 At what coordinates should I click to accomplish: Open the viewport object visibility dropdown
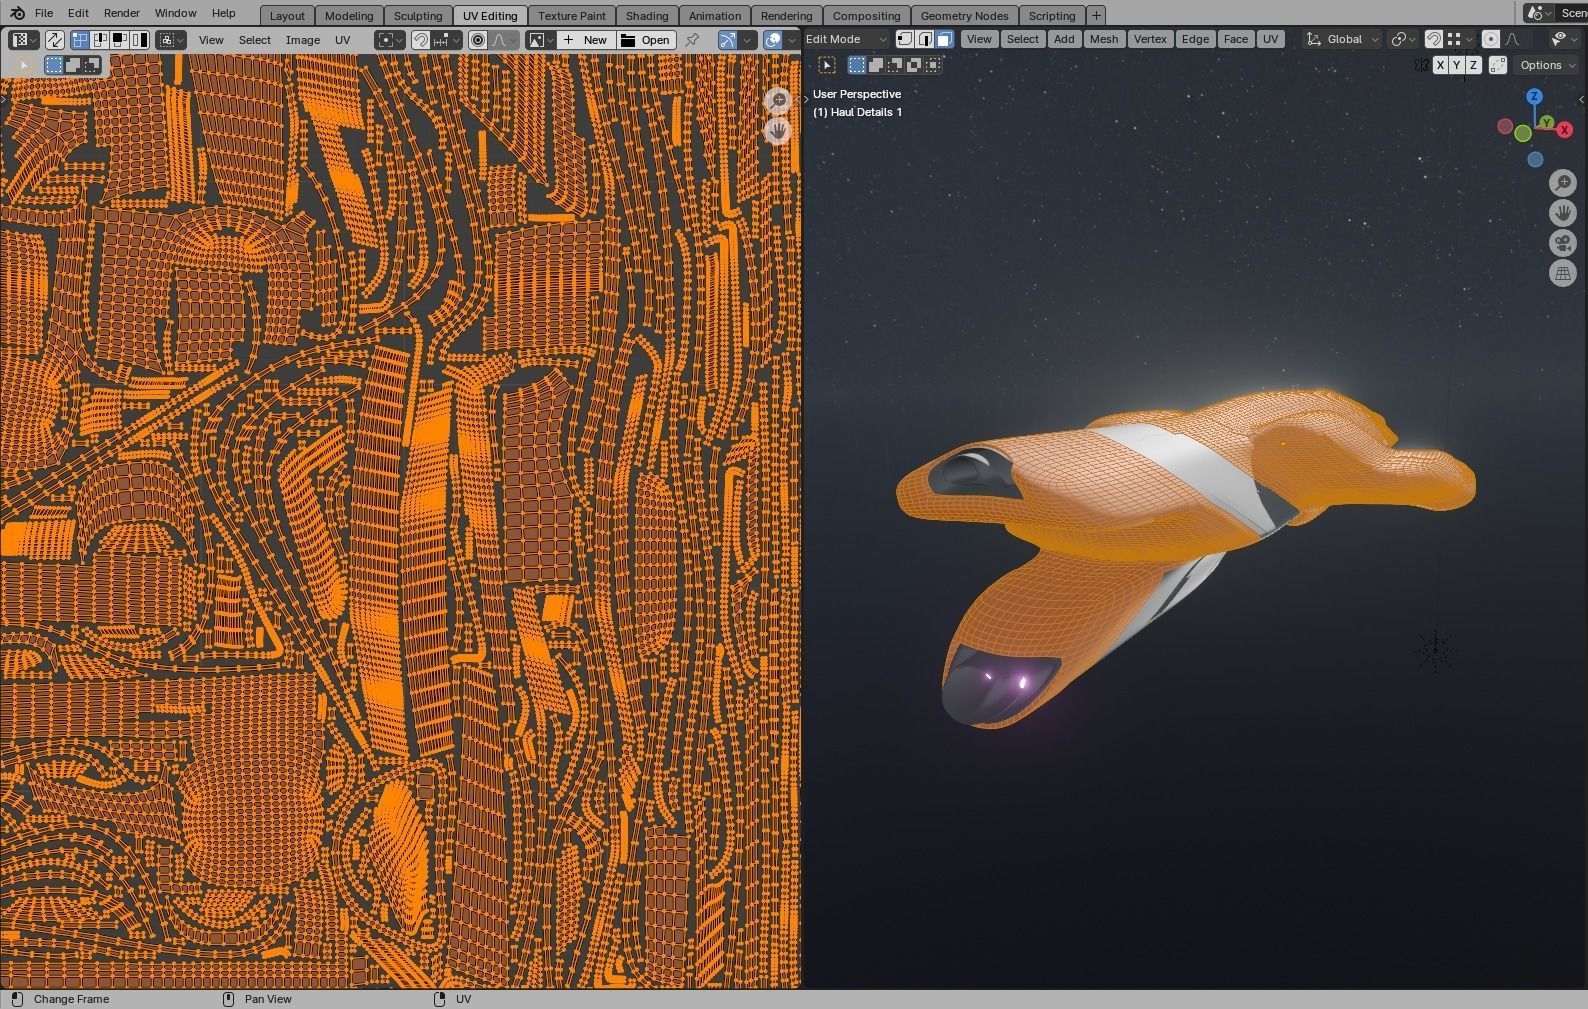(1563, 39)
